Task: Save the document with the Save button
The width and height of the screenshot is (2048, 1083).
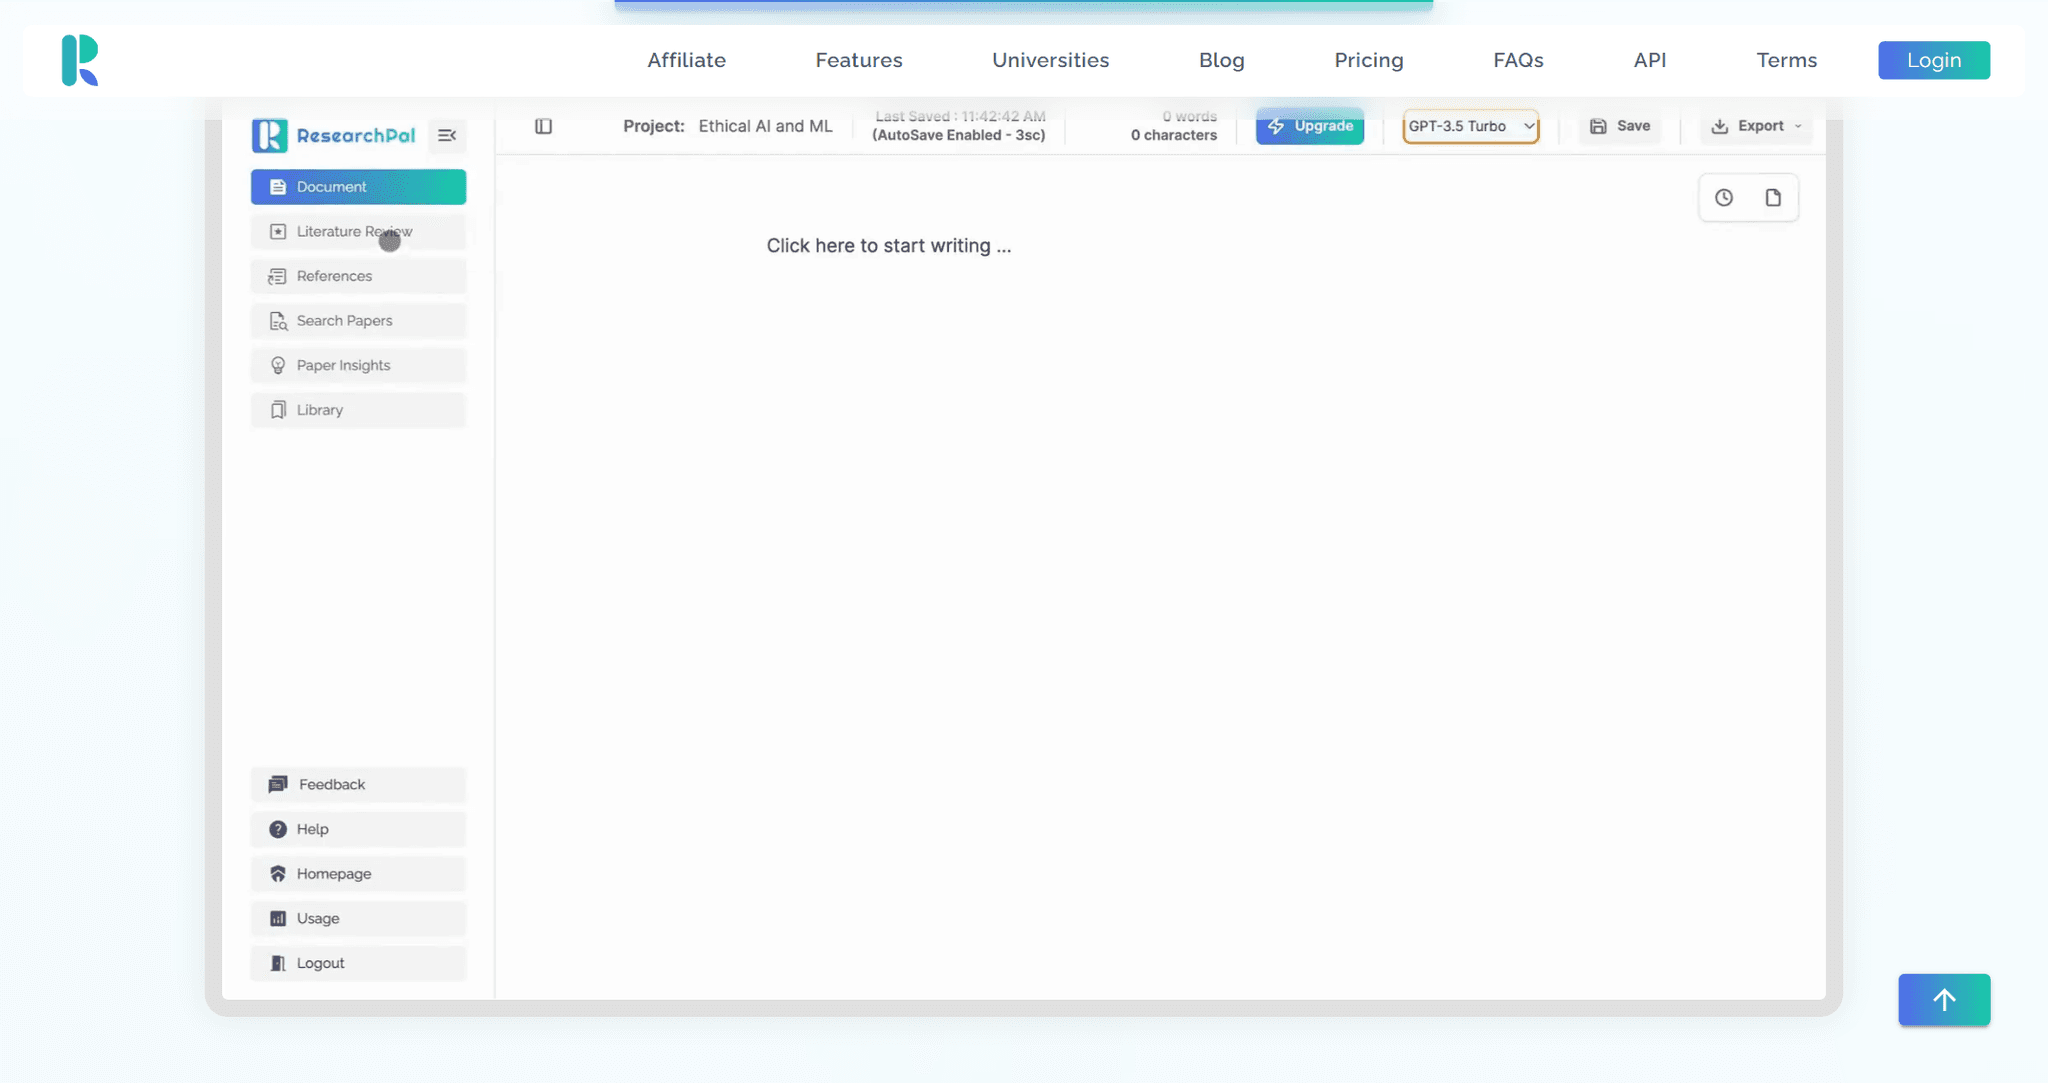Action: click(x=1620, y=126)
